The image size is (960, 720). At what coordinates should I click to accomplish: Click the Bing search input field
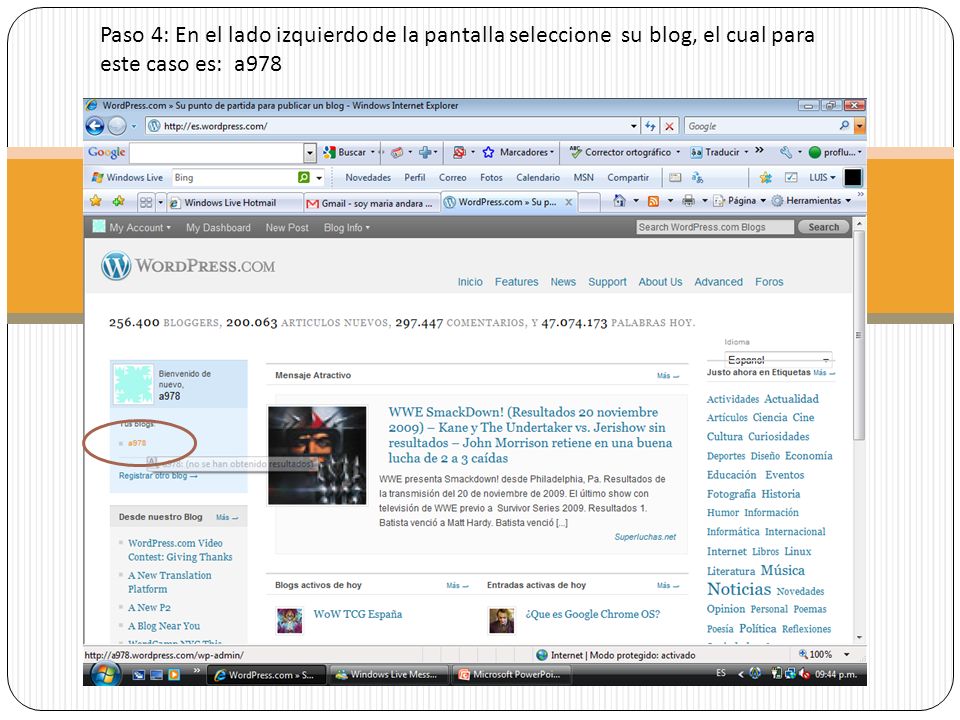234,178
